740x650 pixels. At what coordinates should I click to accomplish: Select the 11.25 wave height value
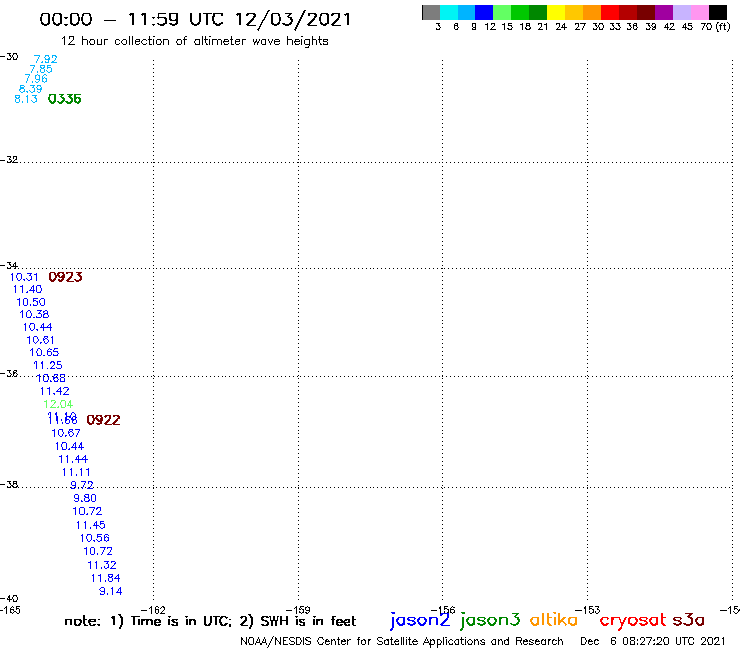(x=48, y=365)
